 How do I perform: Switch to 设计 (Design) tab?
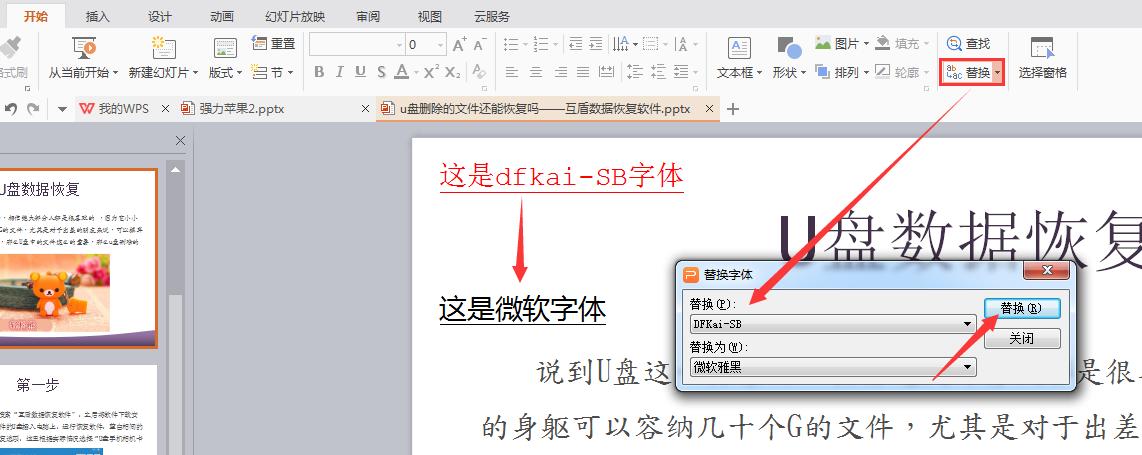point(160,17)
